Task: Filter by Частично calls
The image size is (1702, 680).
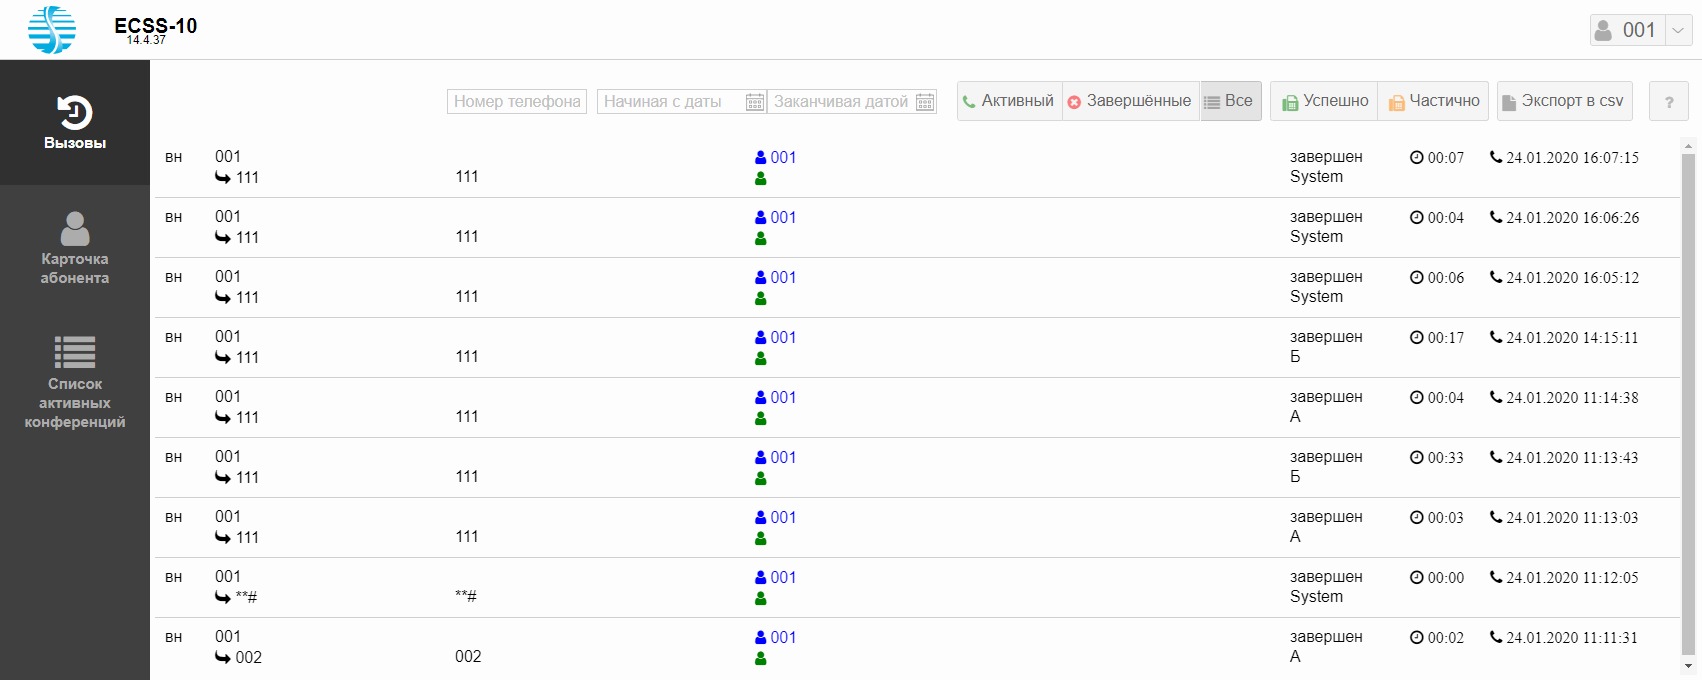Action: pos(1433,101)
